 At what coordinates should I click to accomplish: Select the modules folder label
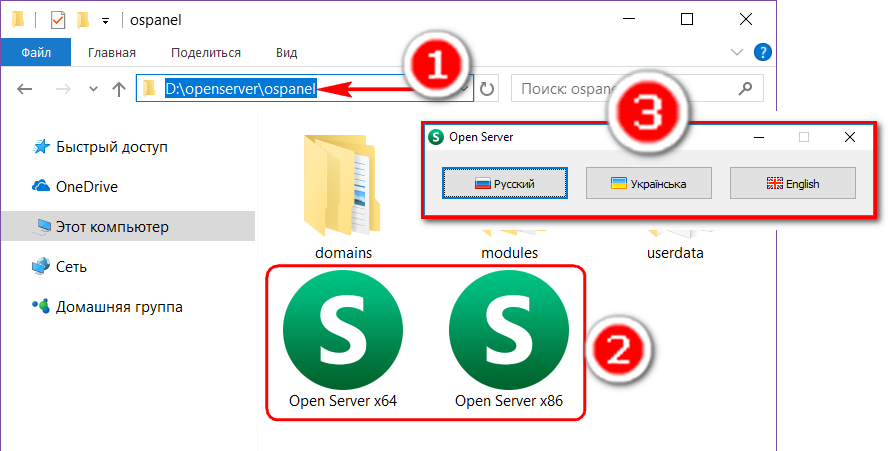click(509, 252)
